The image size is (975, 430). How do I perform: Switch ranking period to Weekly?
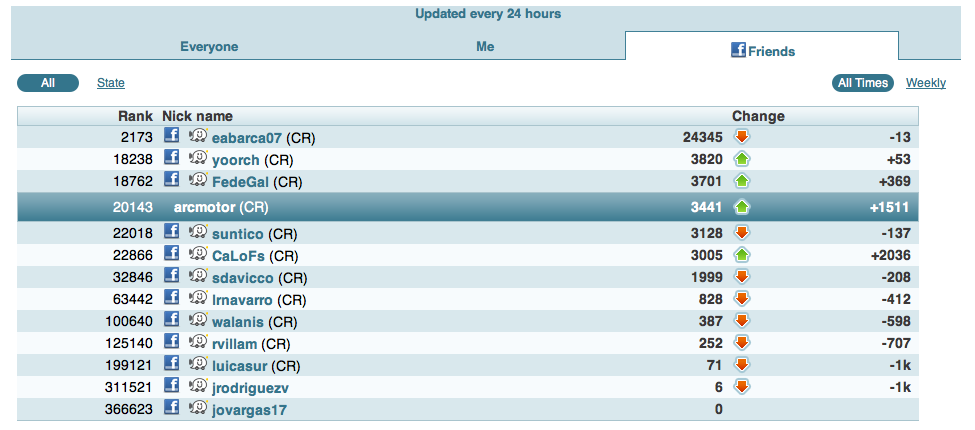coord(925,83)
